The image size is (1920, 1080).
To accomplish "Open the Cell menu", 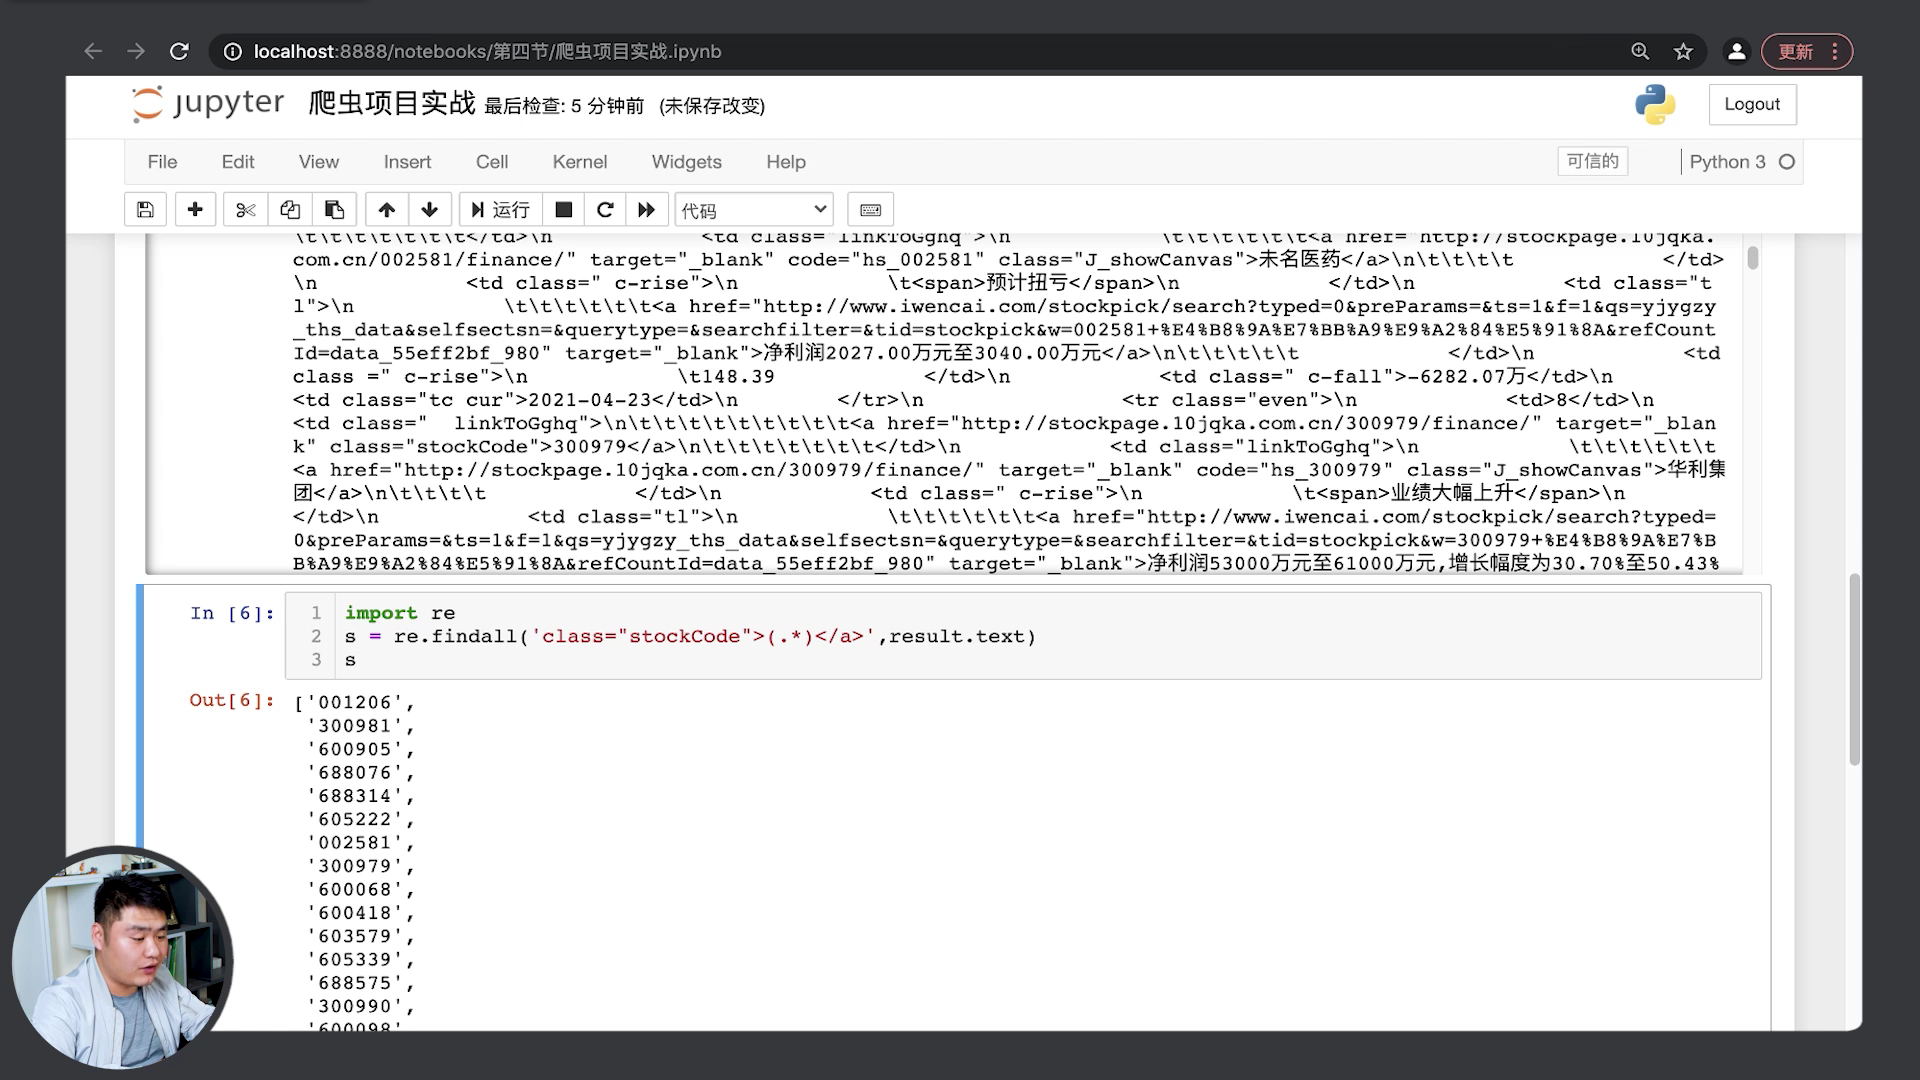I will [491, 162].
